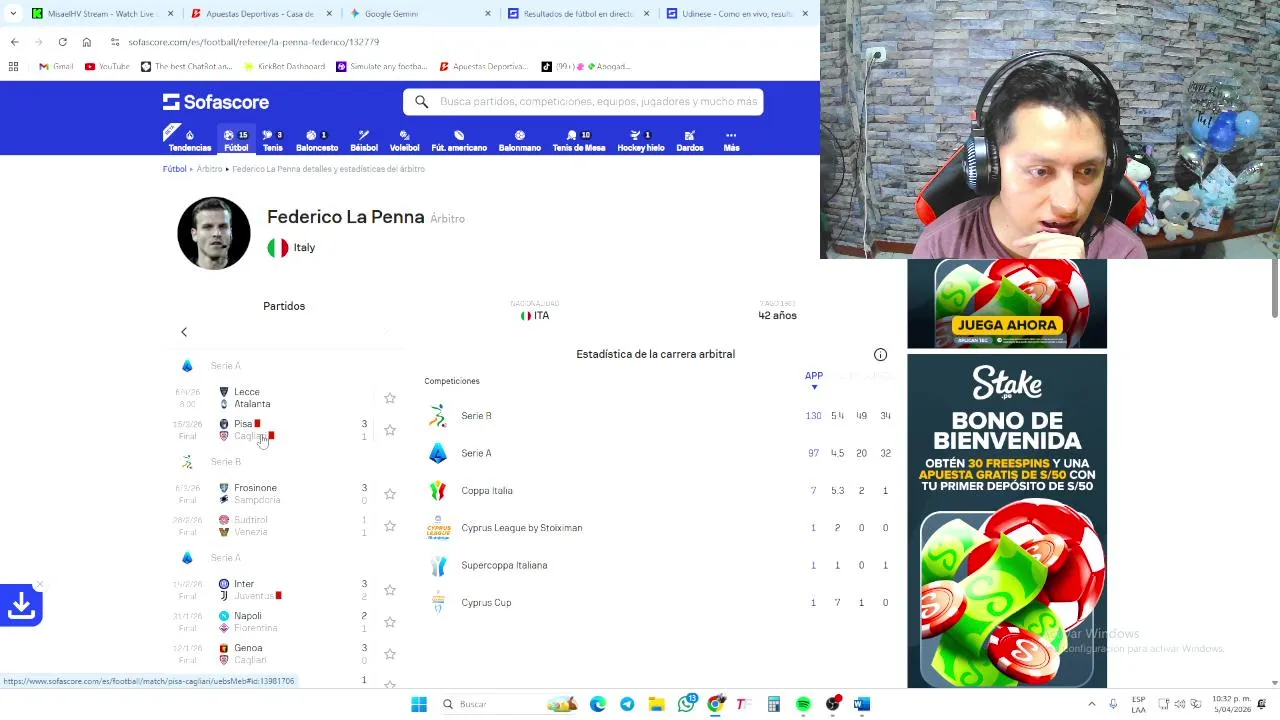Open WhatsApp from the taskbar
This screenshot has width=1280, height=720.
coord(686,704)
